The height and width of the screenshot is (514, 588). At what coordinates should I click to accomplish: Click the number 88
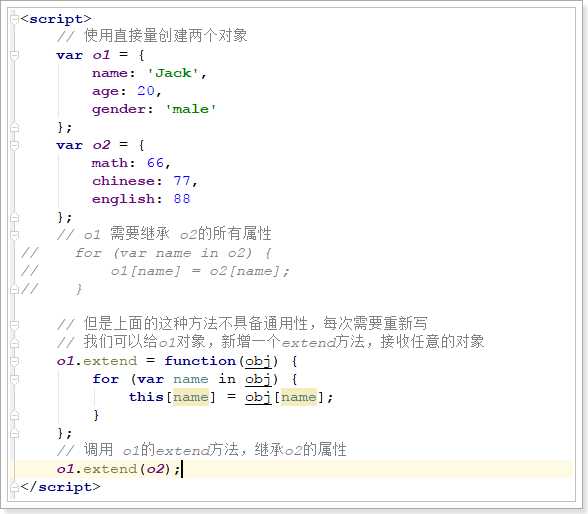[x=182, y=199]
